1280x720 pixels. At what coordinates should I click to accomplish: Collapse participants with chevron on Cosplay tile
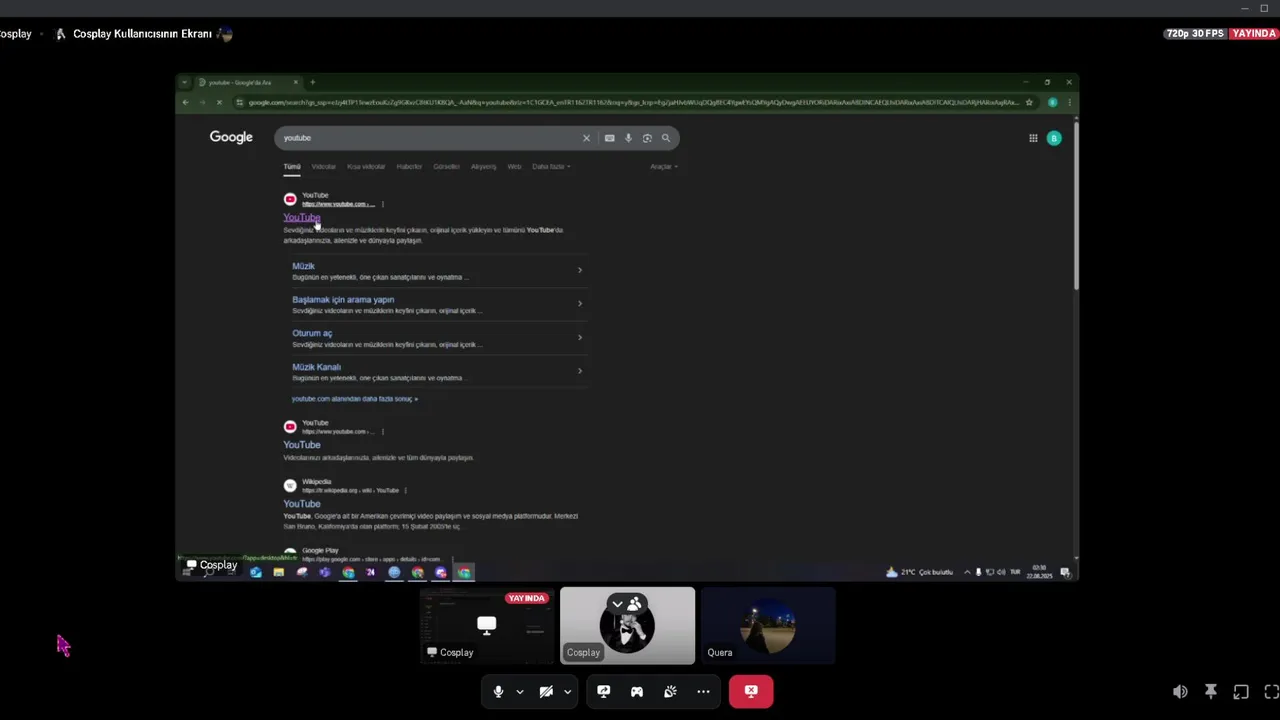tap(617, 604)
